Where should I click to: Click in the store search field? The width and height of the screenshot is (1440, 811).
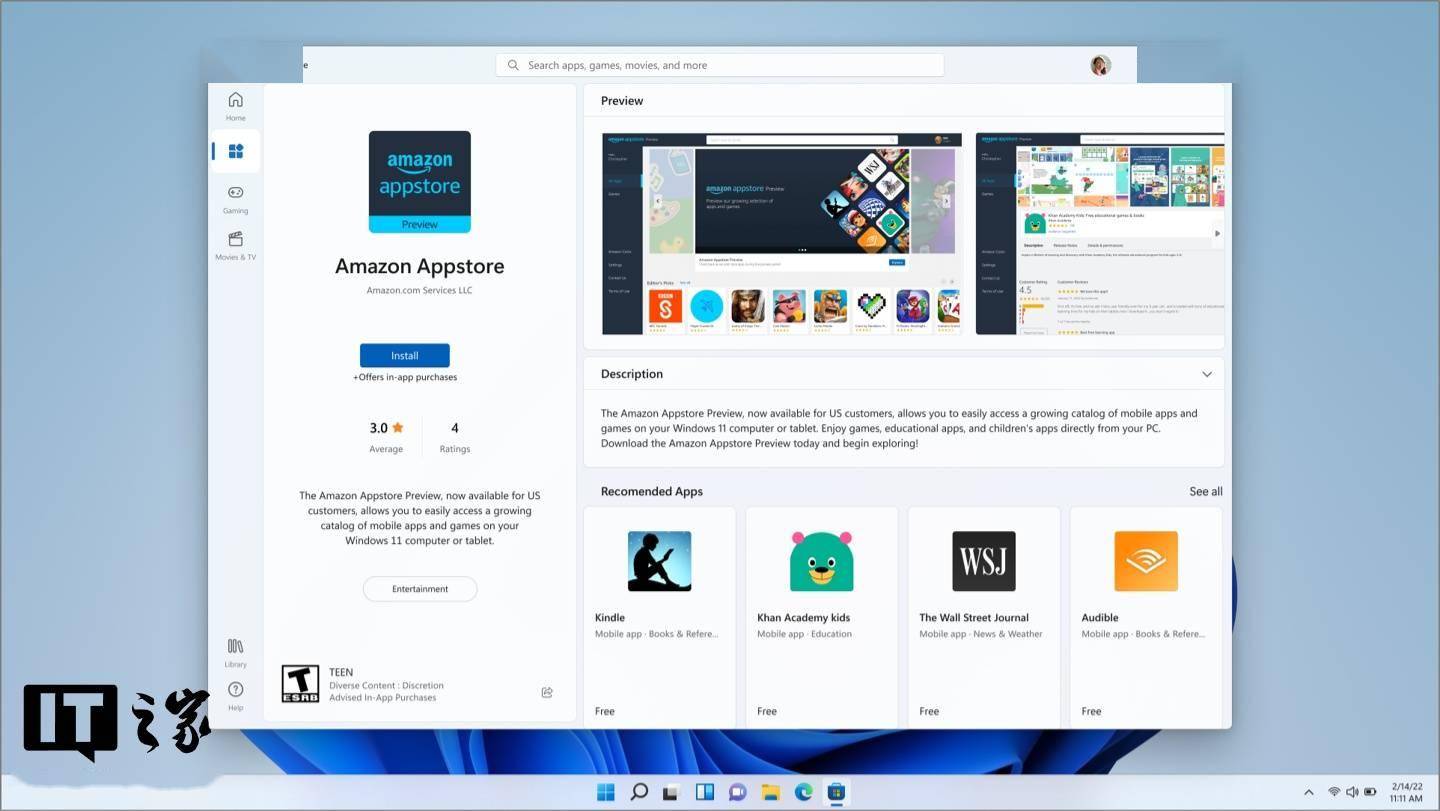(720, 65)
